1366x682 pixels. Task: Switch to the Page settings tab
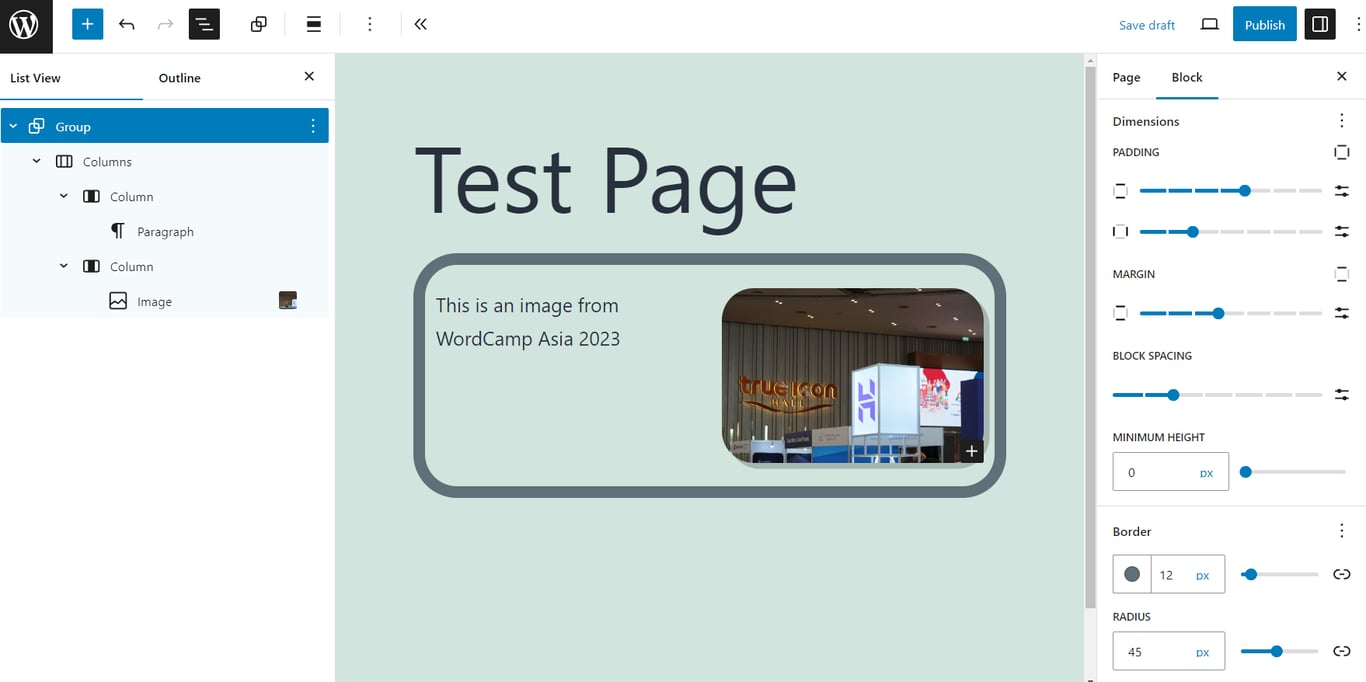click(x=1126, y=77)
